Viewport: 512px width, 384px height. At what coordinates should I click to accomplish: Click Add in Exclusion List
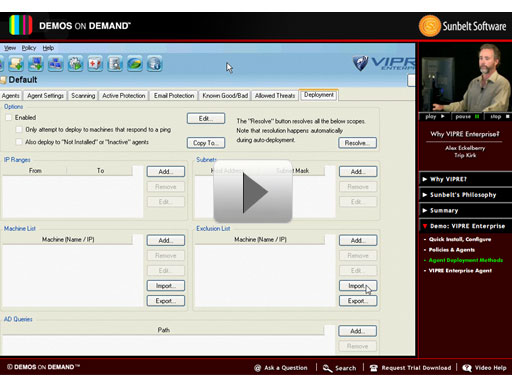[358, 240]
